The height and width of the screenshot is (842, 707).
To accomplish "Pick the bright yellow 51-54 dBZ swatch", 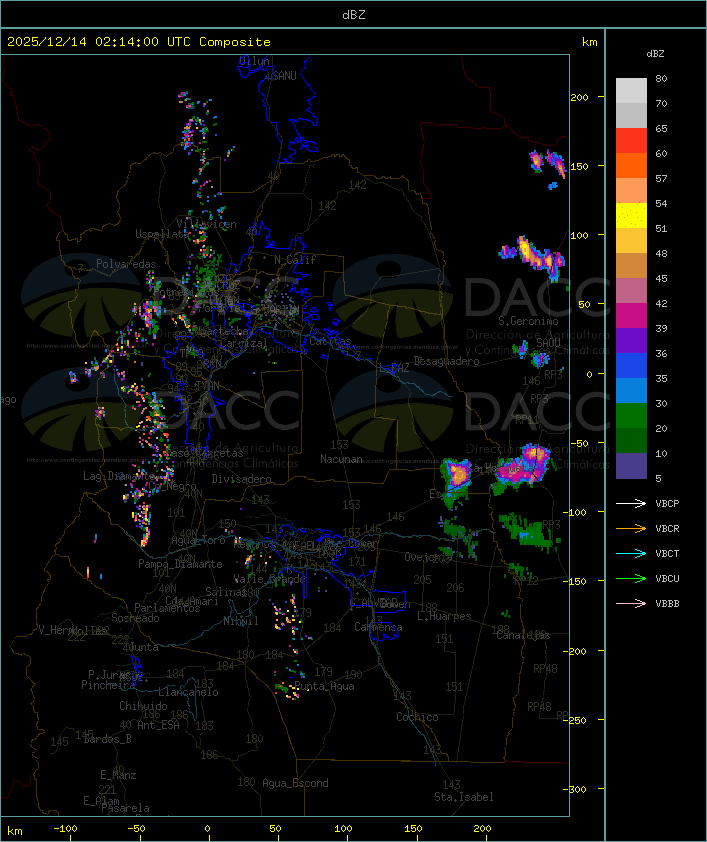I will click(x=631, y=215).
